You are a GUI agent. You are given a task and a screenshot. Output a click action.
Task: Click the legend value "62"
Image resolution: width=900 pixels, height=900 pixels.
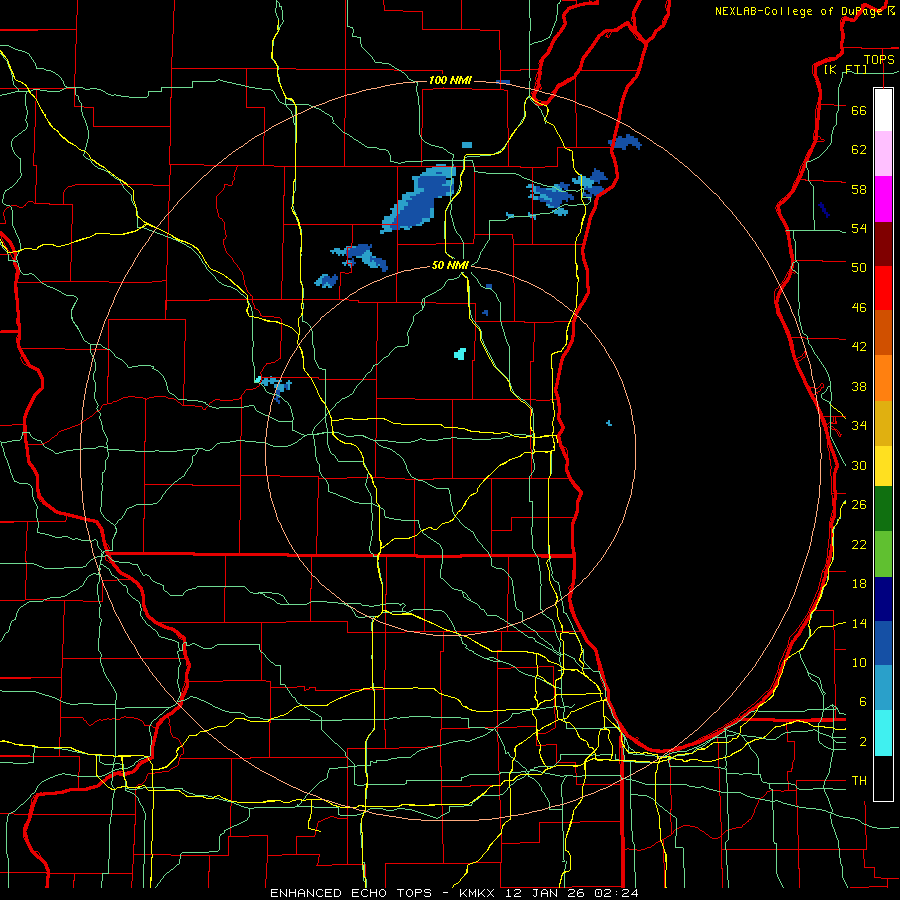click(x=859, y=150)
